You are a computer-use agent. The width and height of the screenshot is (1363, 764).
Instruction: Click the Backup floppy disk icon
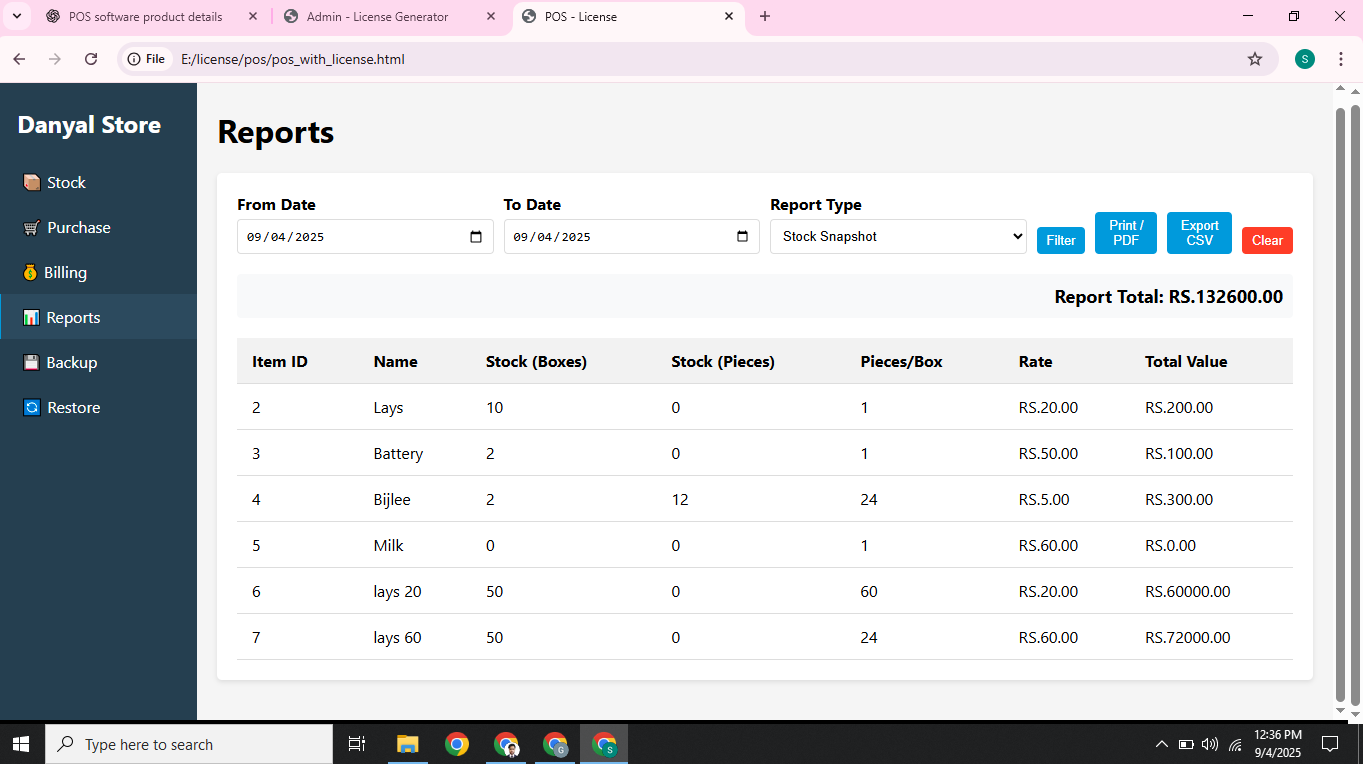pyautogui.click(x=31, y=363)
